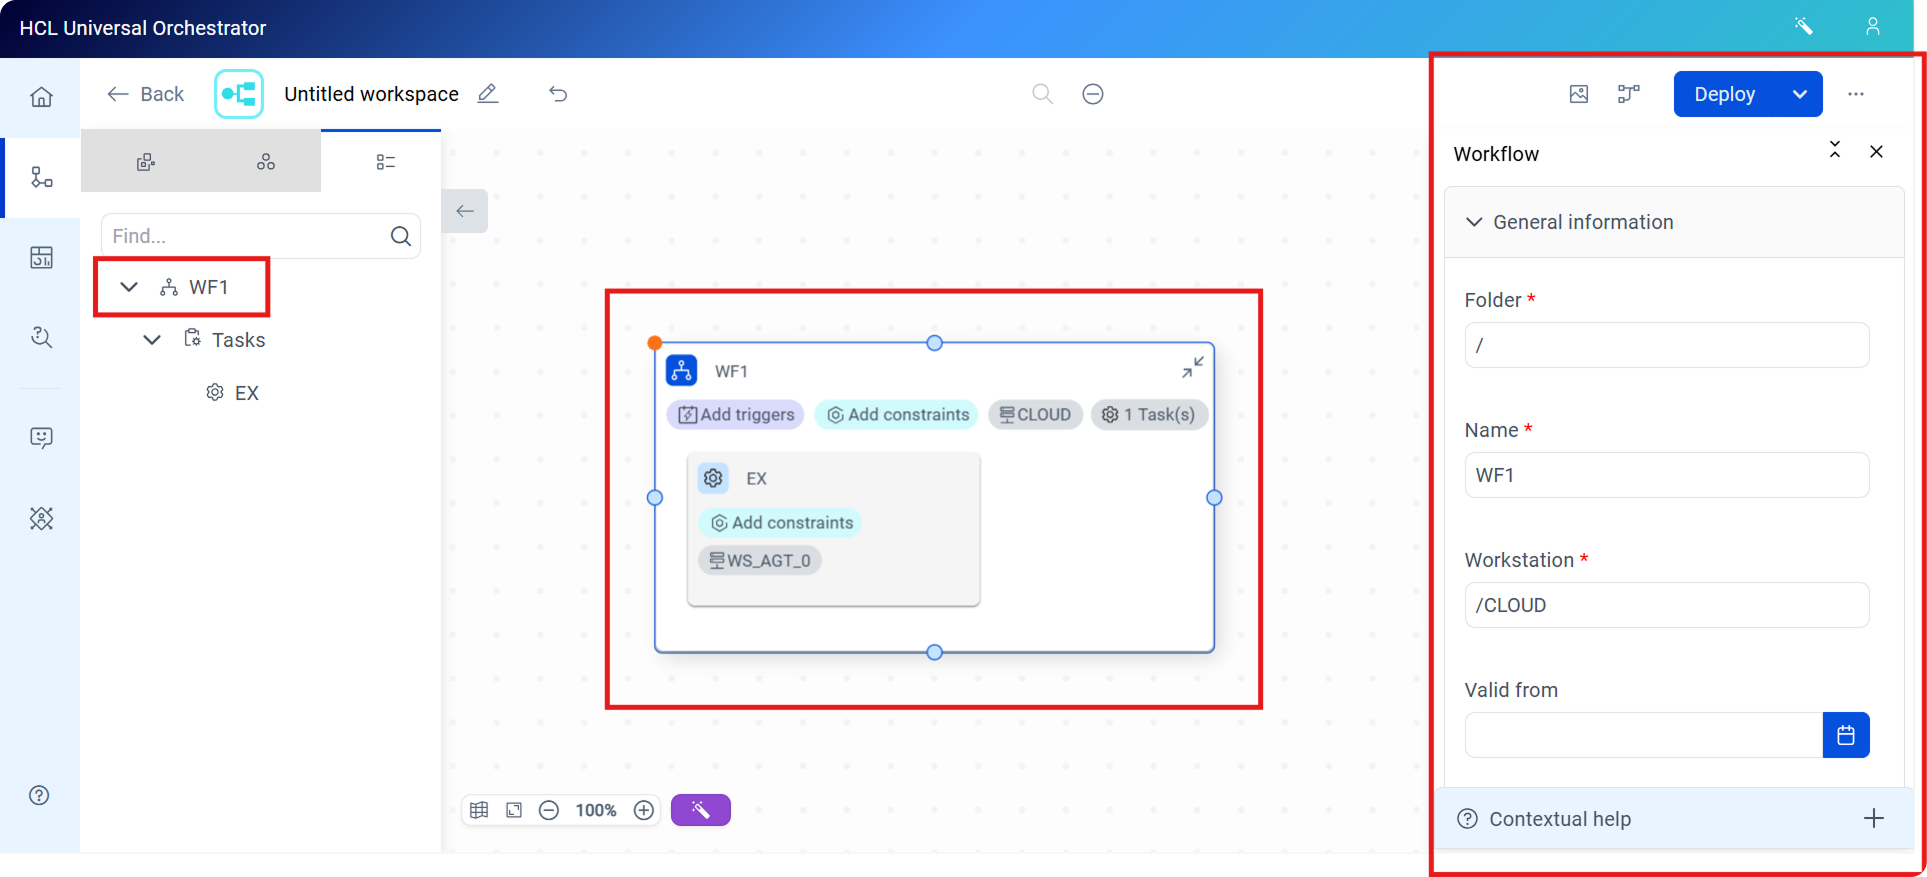Open the dashboard sidebar icon
The image size is (1927, 877).
tap(41, 257)
